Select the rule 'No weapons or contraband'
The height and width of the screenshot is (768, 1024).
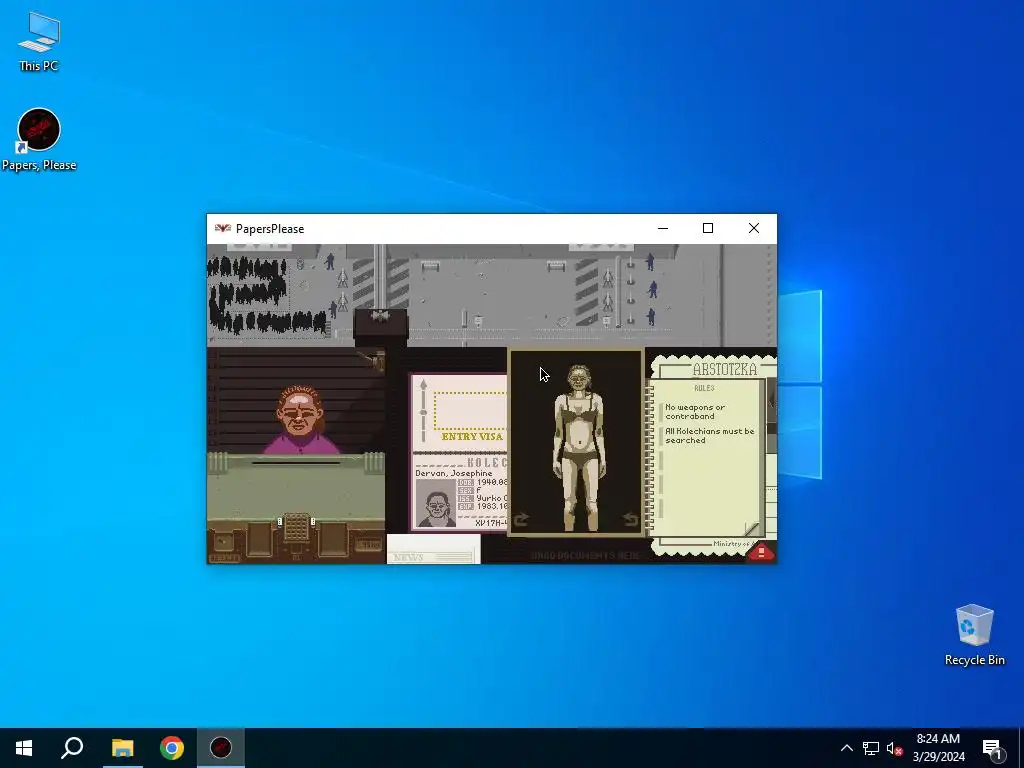pos(695,411)
